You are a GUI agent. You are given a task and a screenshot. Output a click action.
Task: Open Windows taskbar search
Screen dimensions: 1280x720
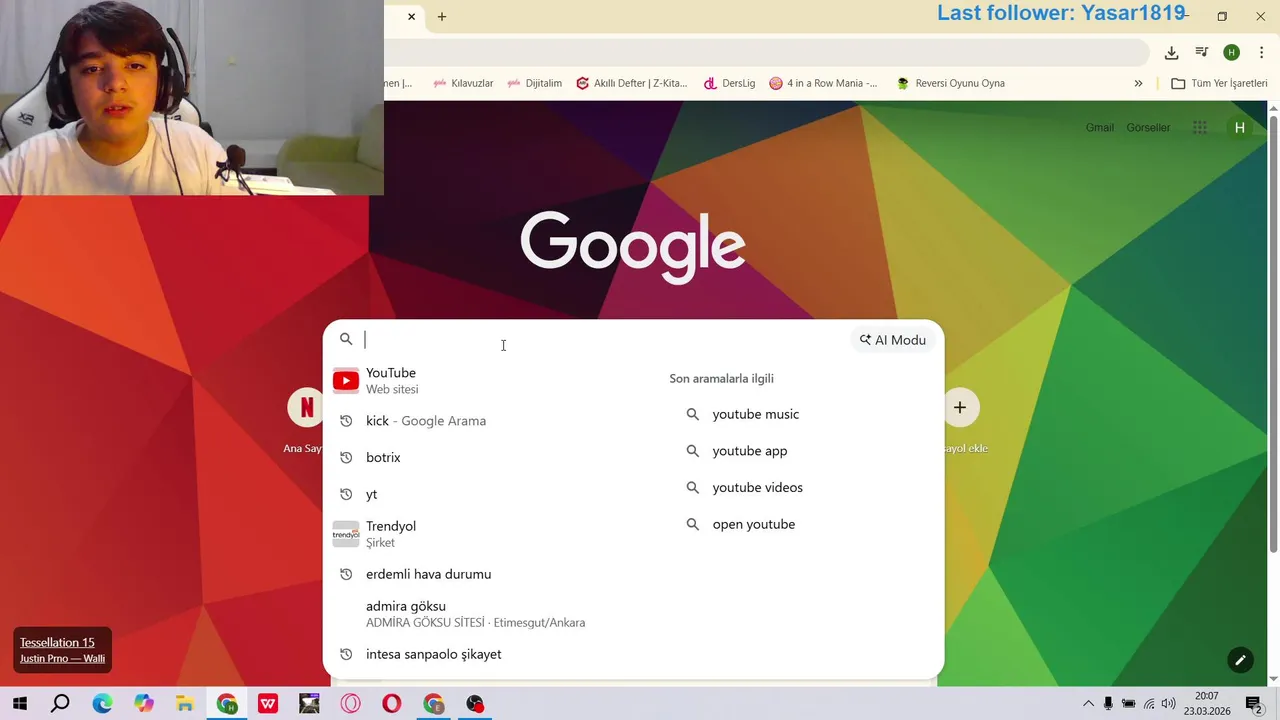coord(60,704)
